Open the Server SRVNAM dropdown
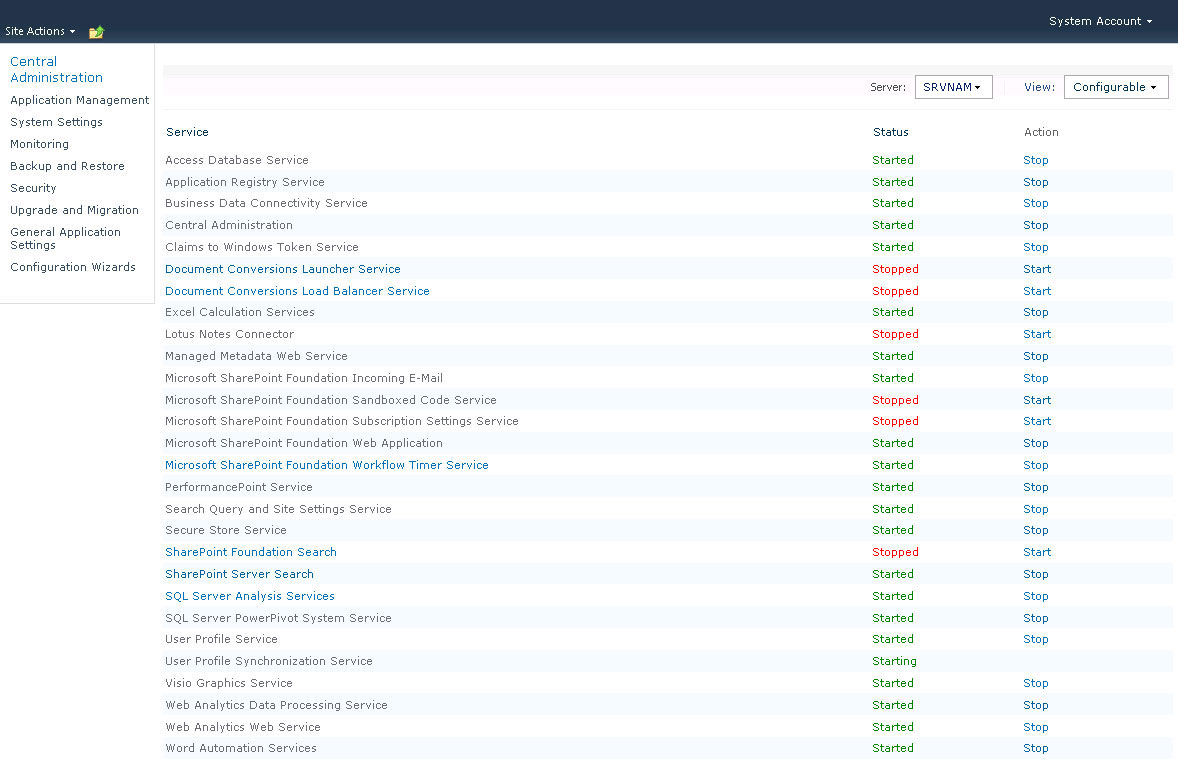Screen dimensions: 1178x766 click(953, 87)
